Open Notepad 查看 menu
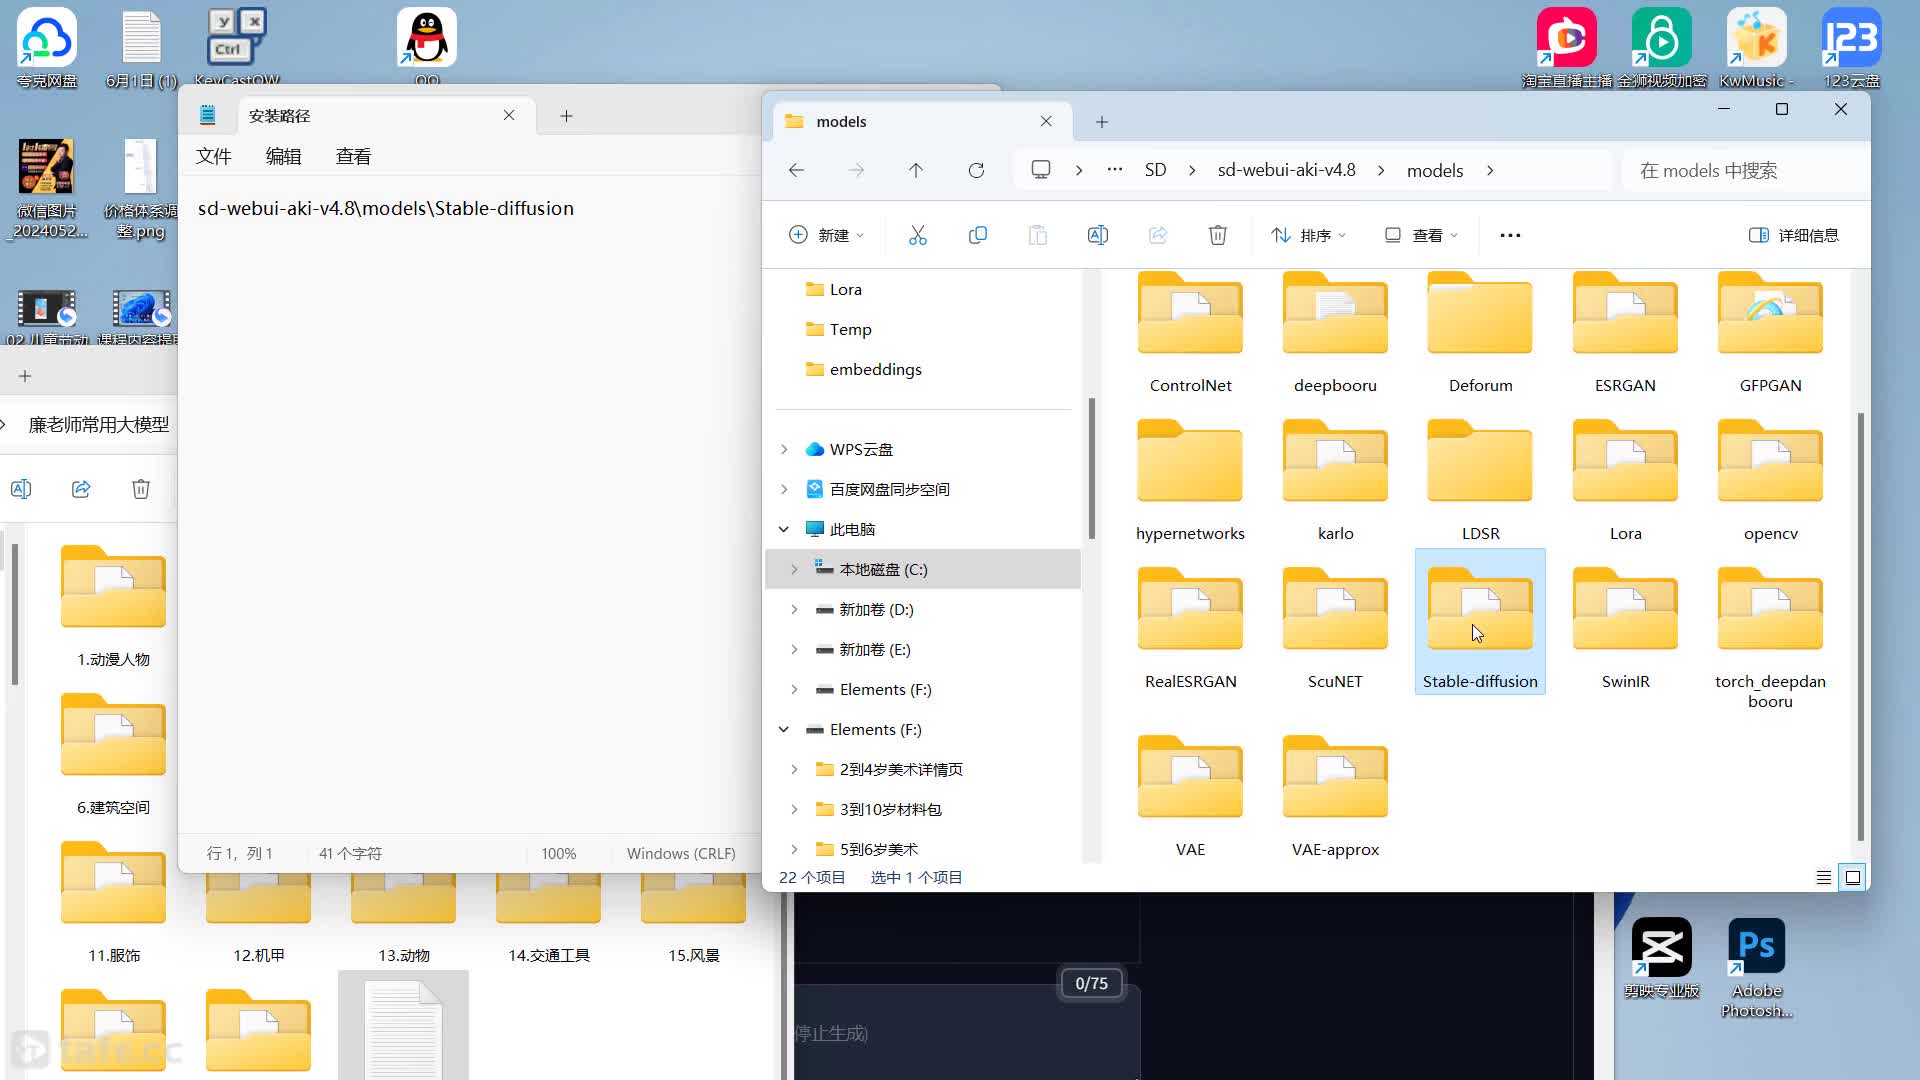 353,156
